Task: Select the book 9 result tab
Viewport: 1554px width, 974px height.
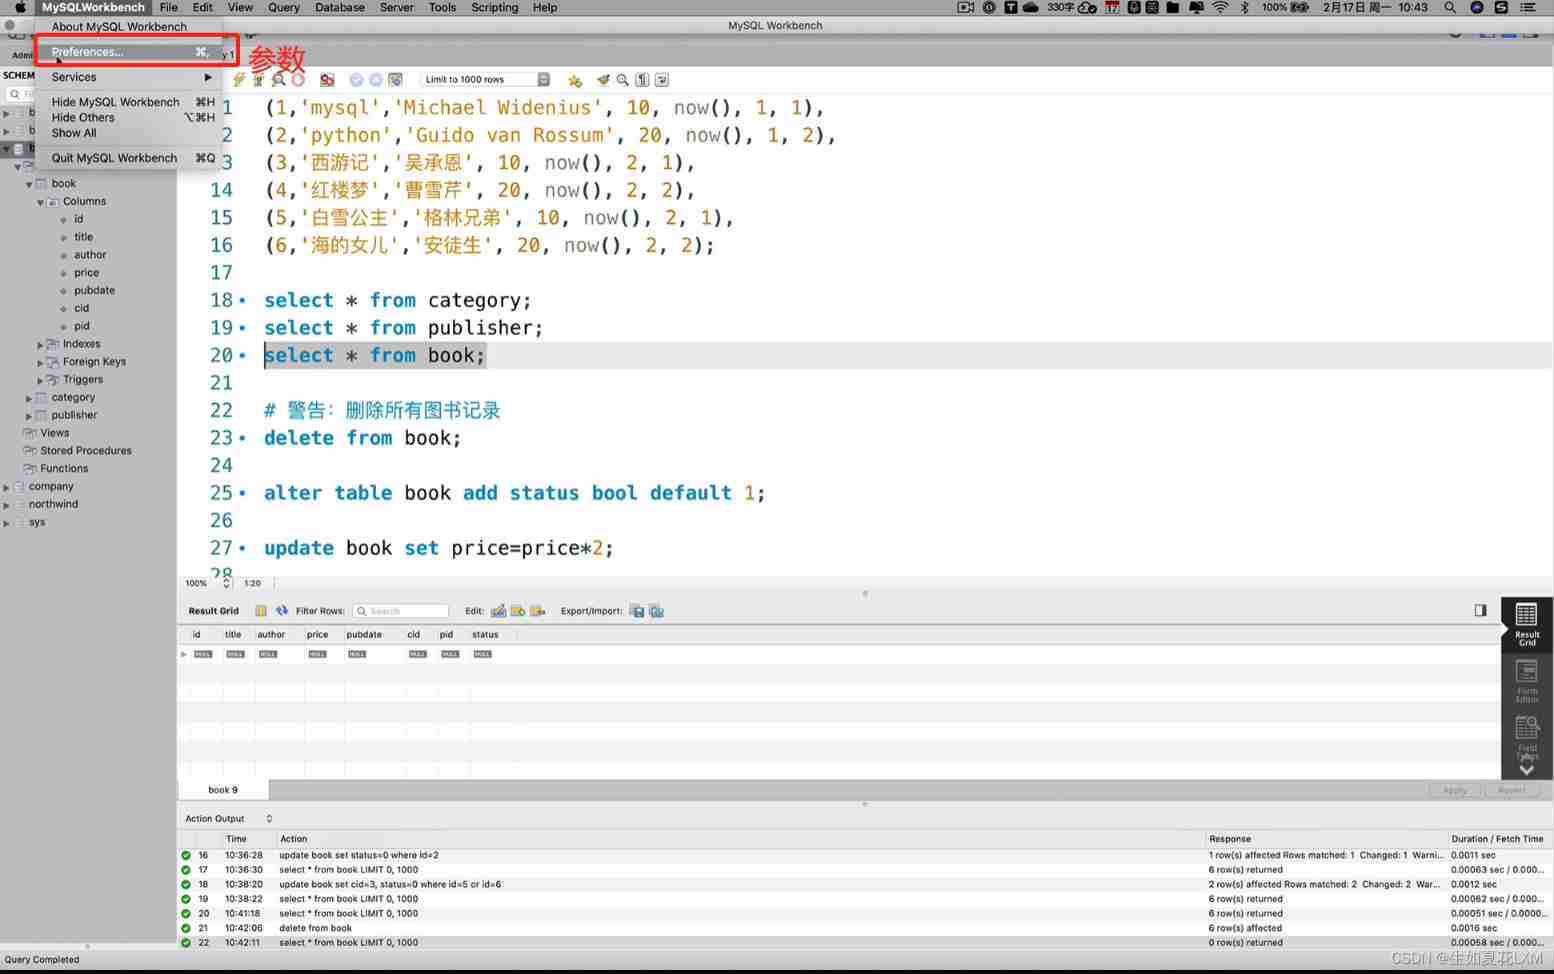Action: (x=223, y=790)
